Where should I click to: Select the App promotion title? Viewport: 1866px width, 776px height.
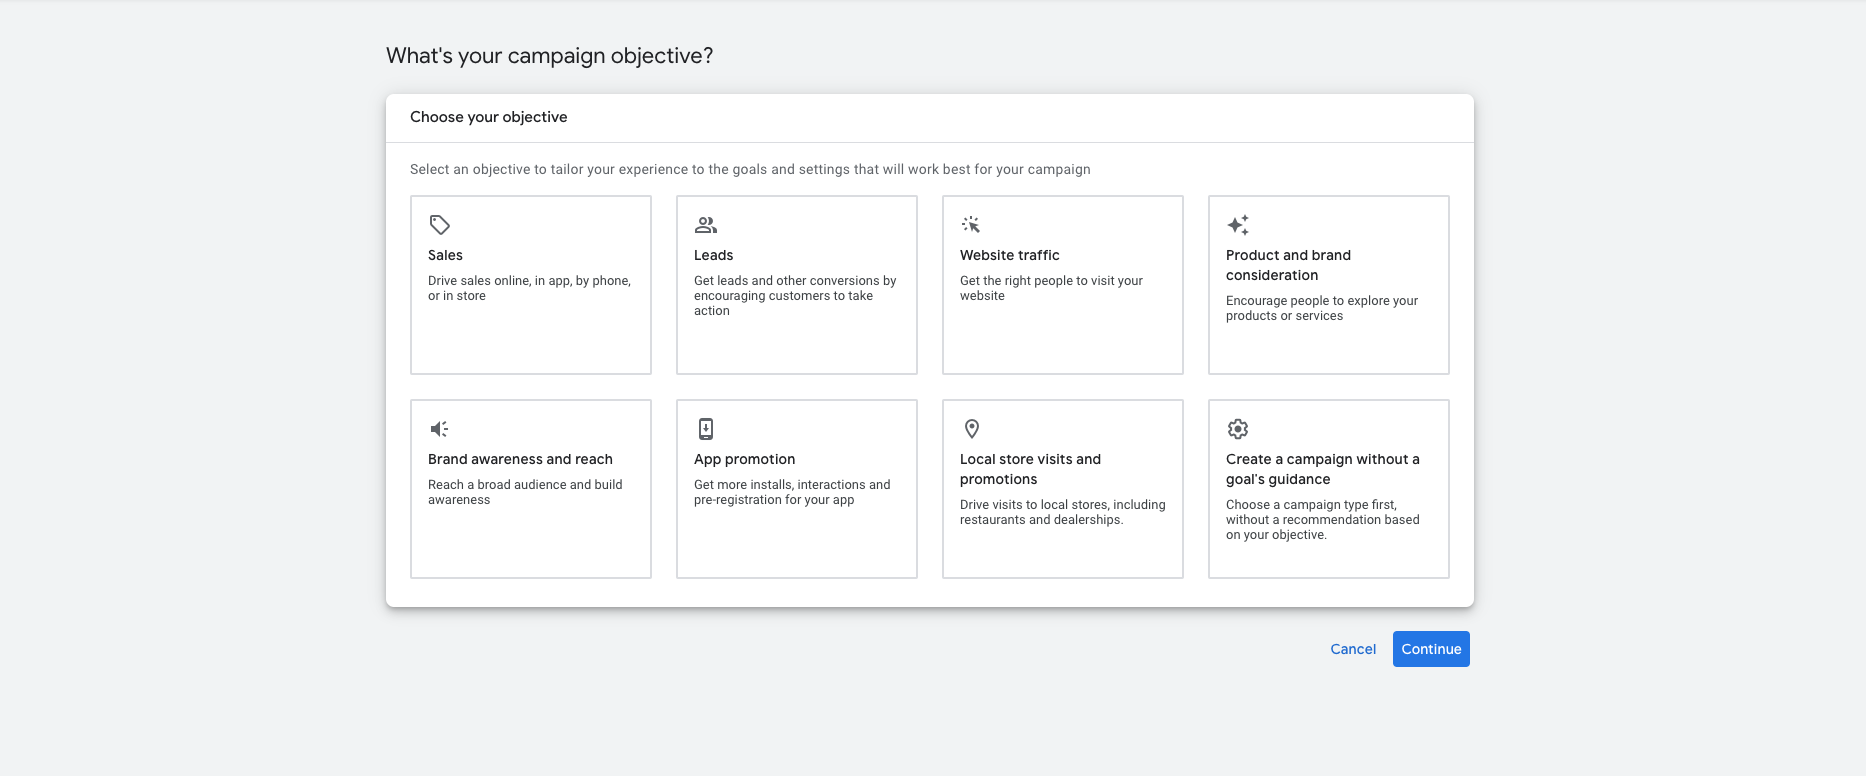tap(744, 459)
